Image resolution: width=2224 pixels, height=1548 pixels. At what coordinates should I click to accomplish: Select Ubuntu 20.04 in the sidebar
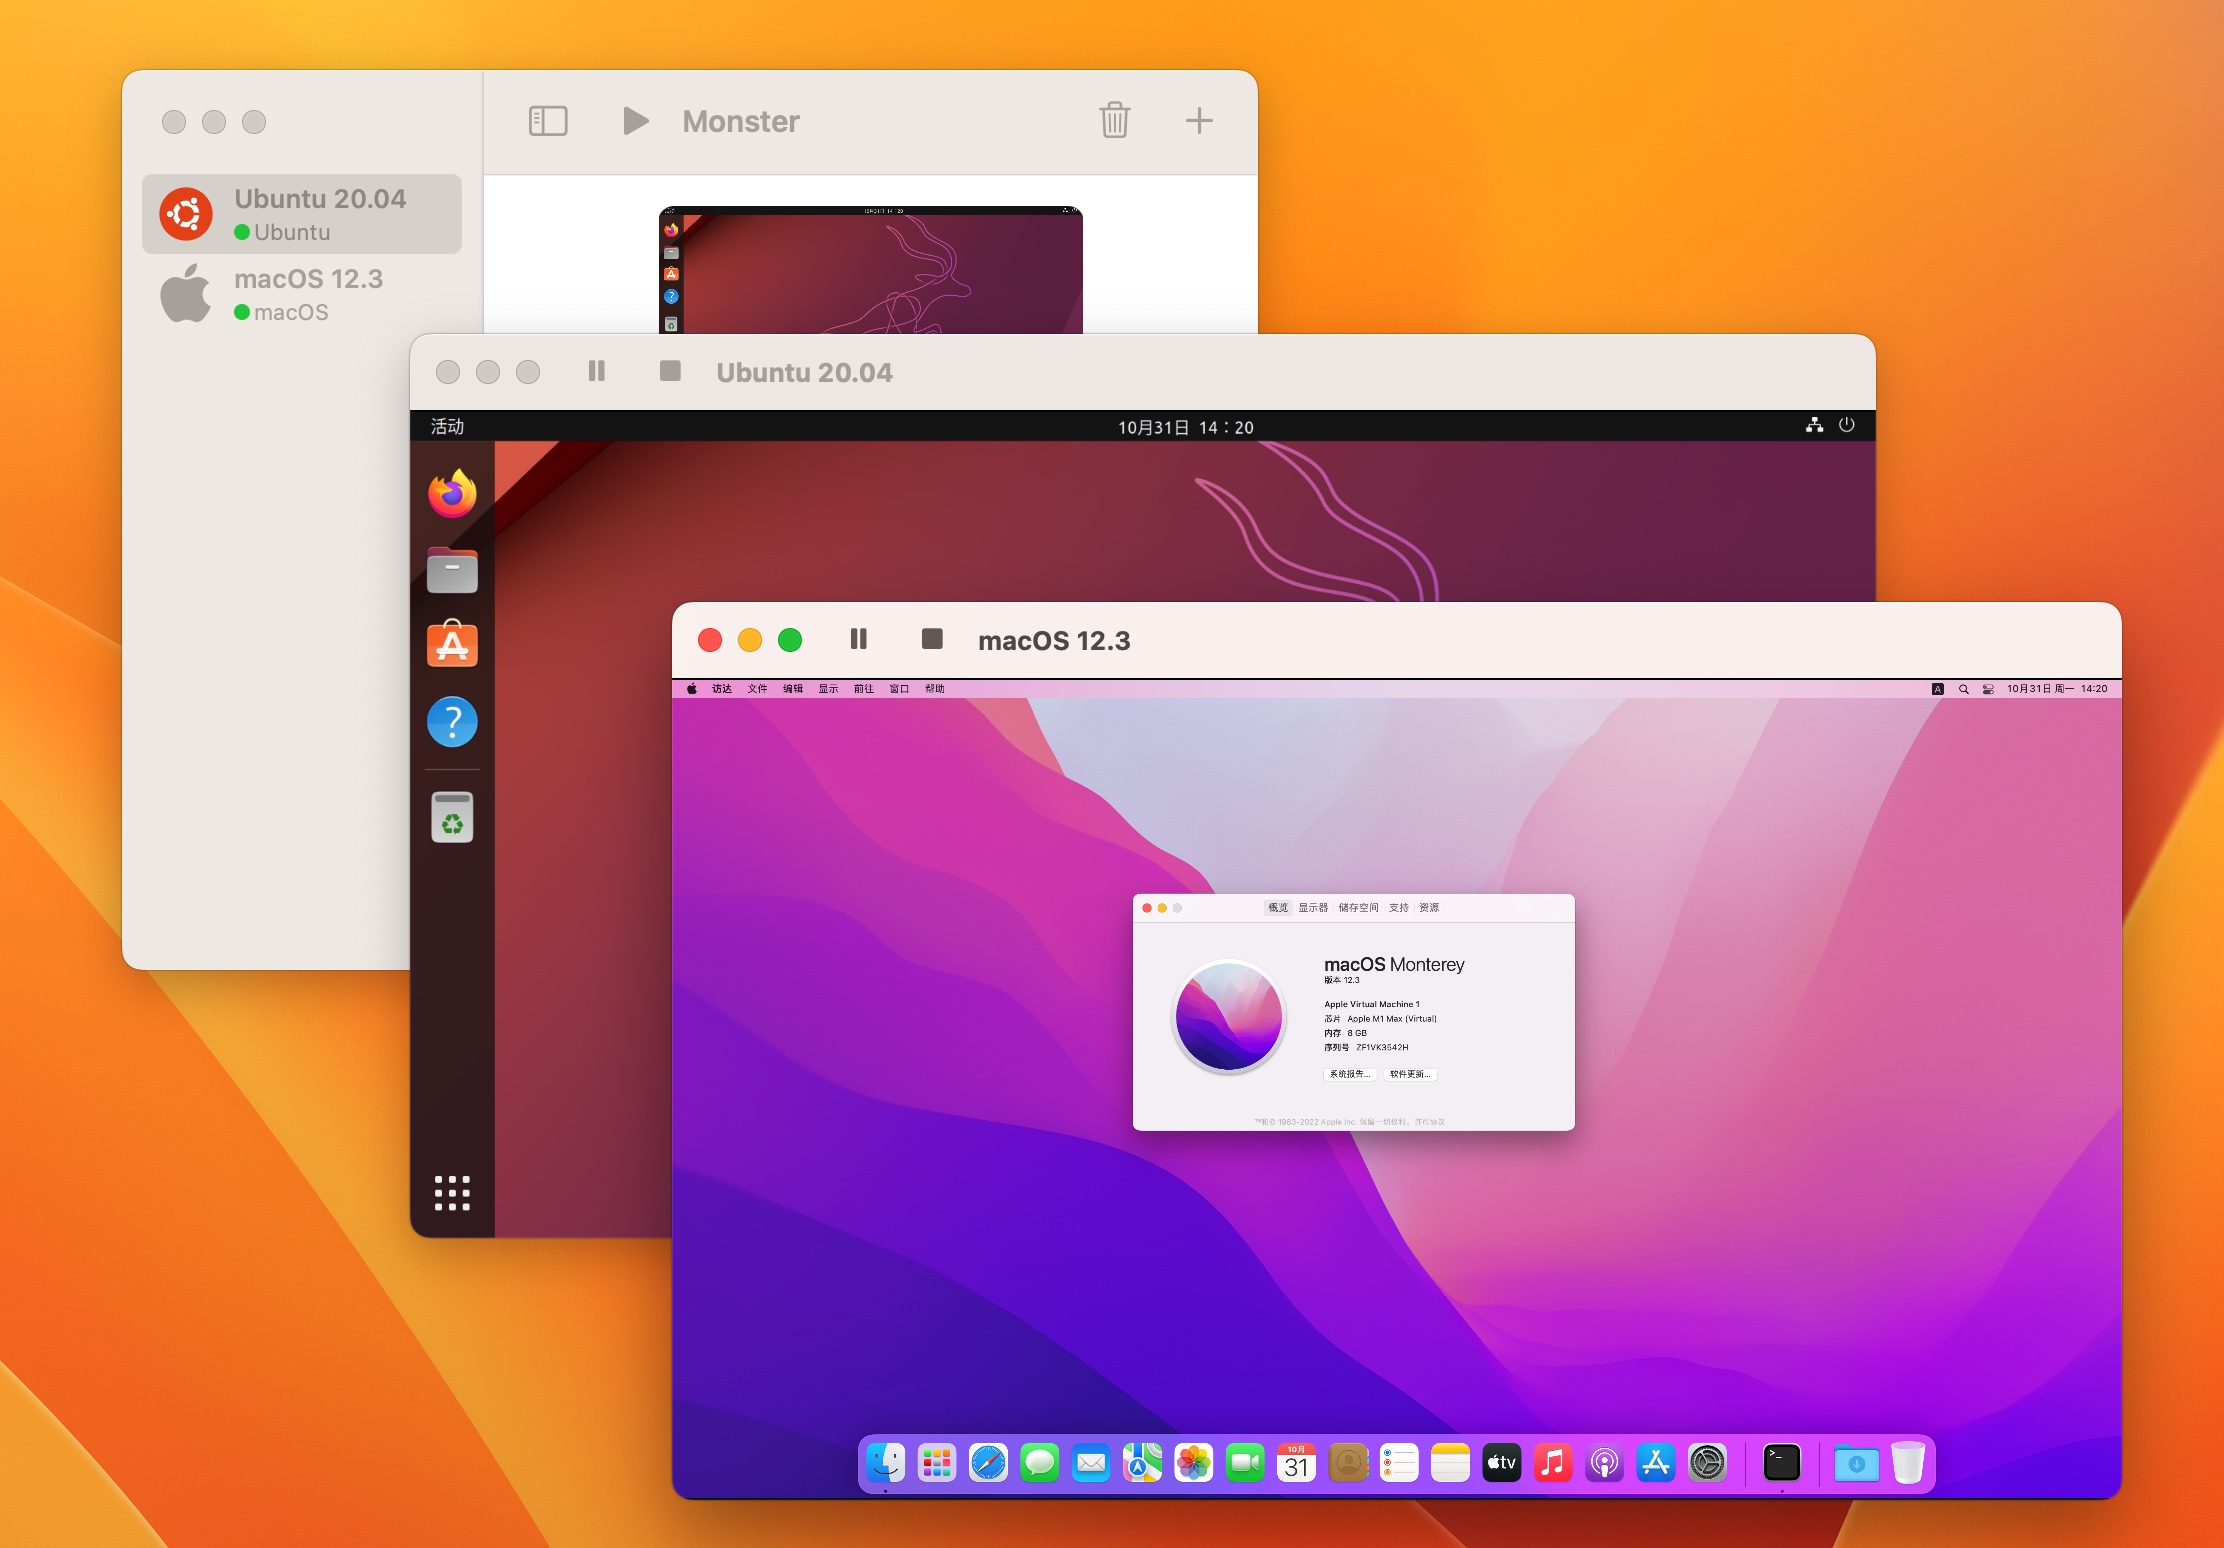302,214
